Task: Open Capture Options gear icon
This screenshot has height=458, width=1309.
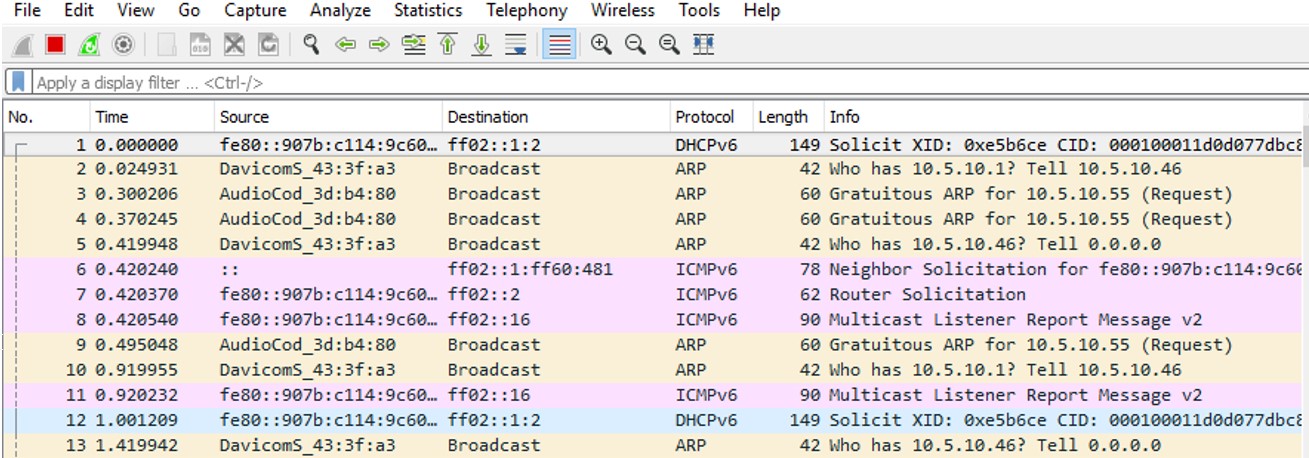Action: [x=123, y=45]
